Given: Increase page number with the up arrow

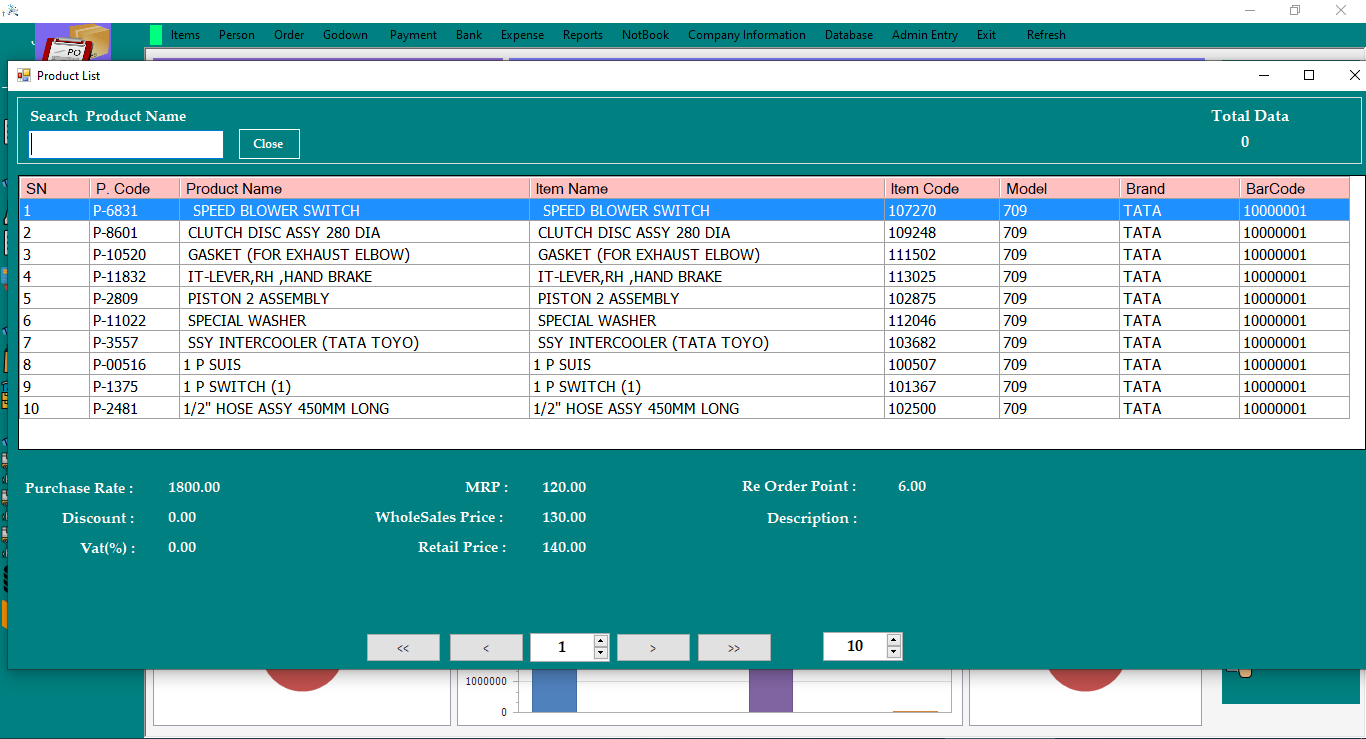Looking at the screenshot, I should 600,641.
